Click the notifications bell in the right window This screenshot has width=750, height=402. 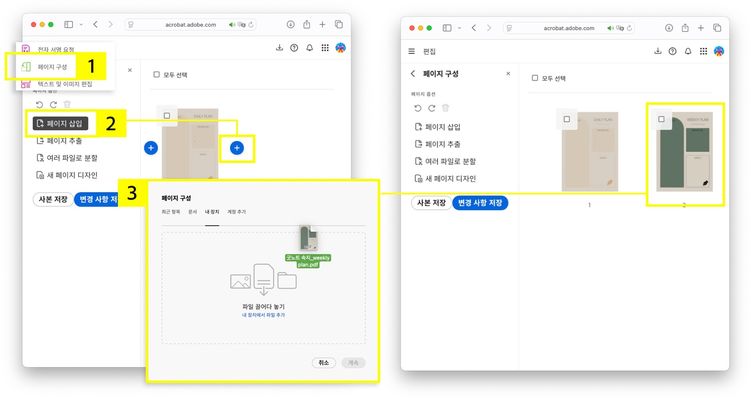(688, 51)
